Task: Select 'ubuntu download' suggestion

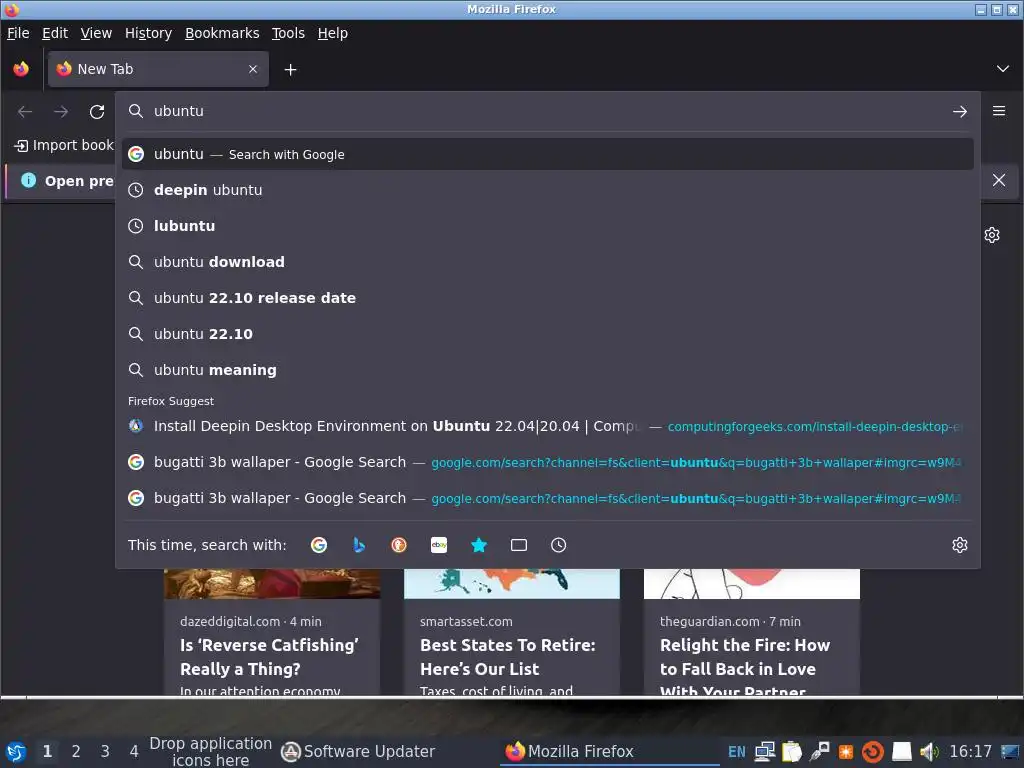Action: [x=547, y=262]
